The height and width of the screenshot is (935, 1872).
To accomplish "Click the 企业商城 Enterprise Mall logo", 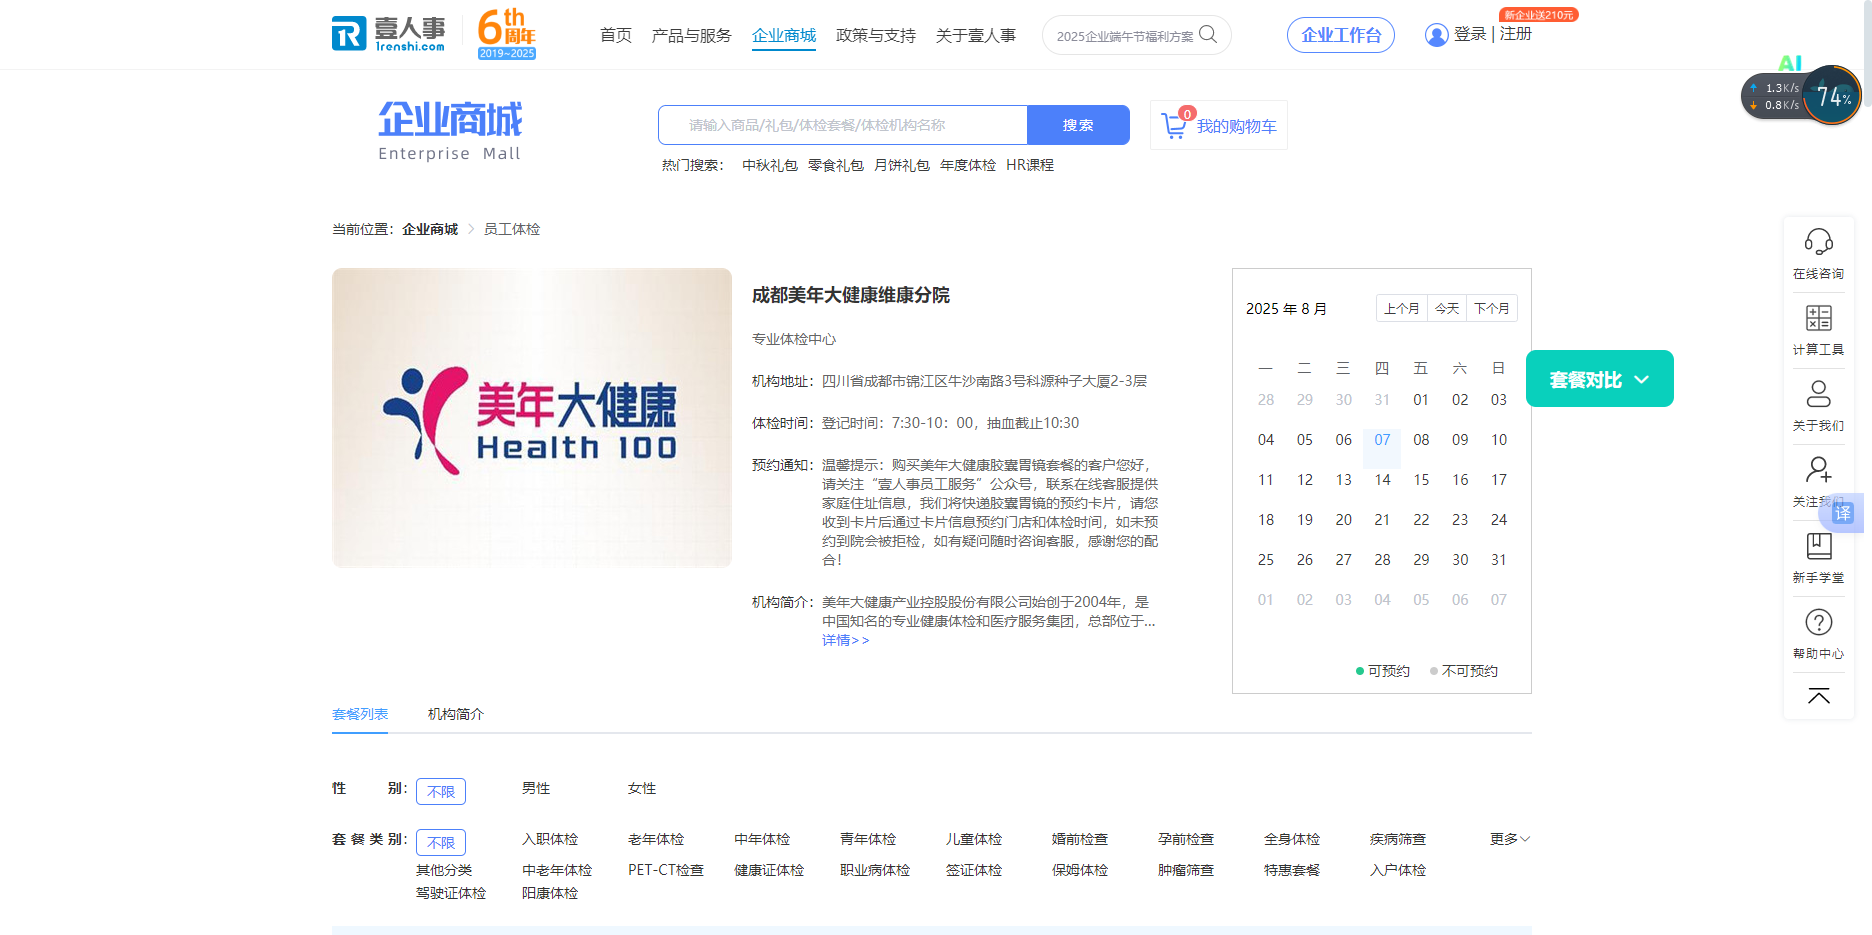I will [450, 131].
